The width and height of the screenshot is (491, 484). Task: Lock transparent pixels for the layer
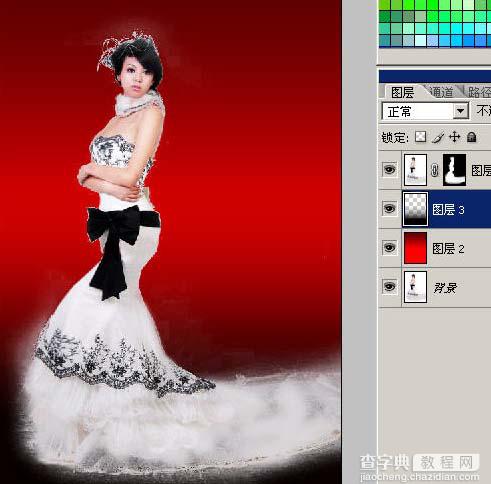click(x=421, y=137)
